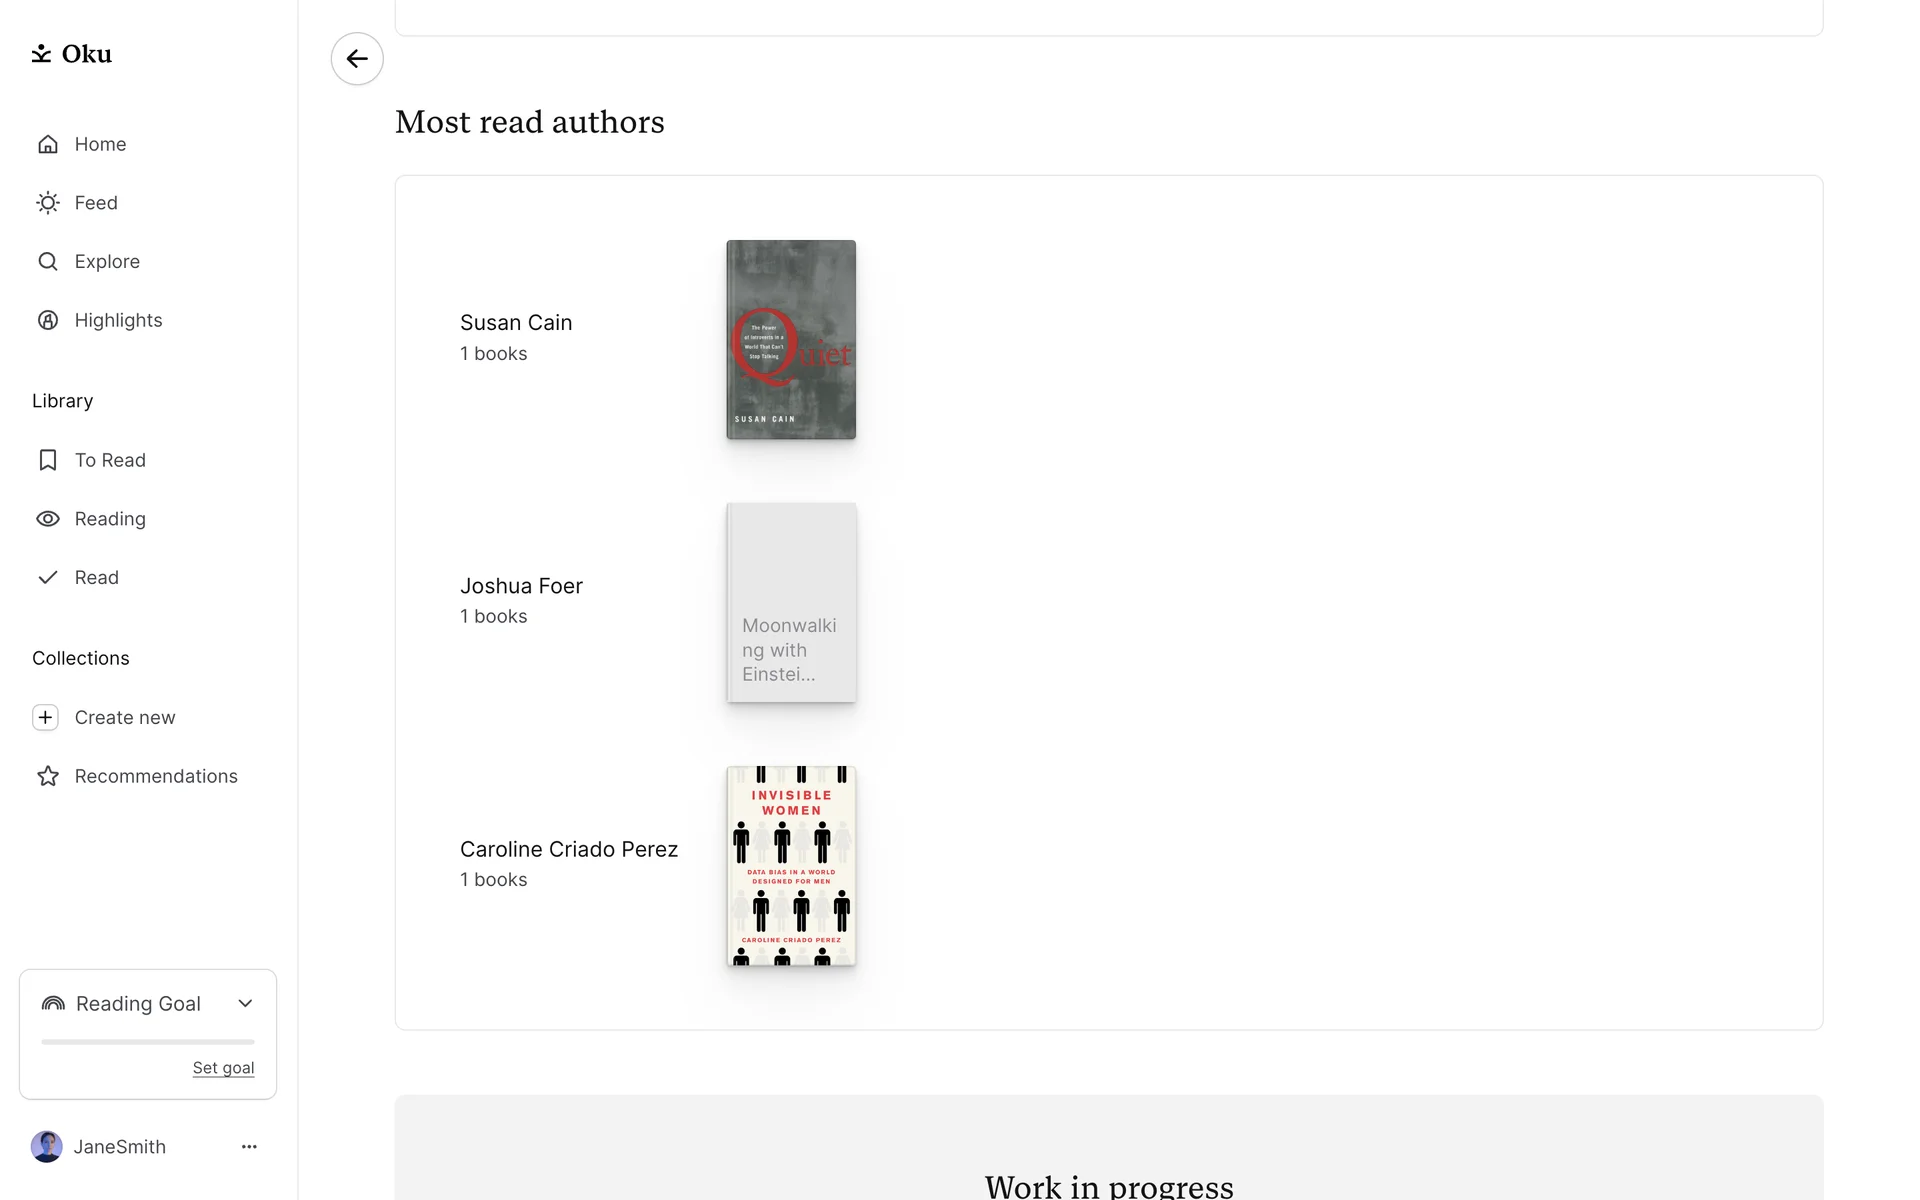Open the To Read bookmark icon
This screenshot has width=1920, height=1200.
48,460
